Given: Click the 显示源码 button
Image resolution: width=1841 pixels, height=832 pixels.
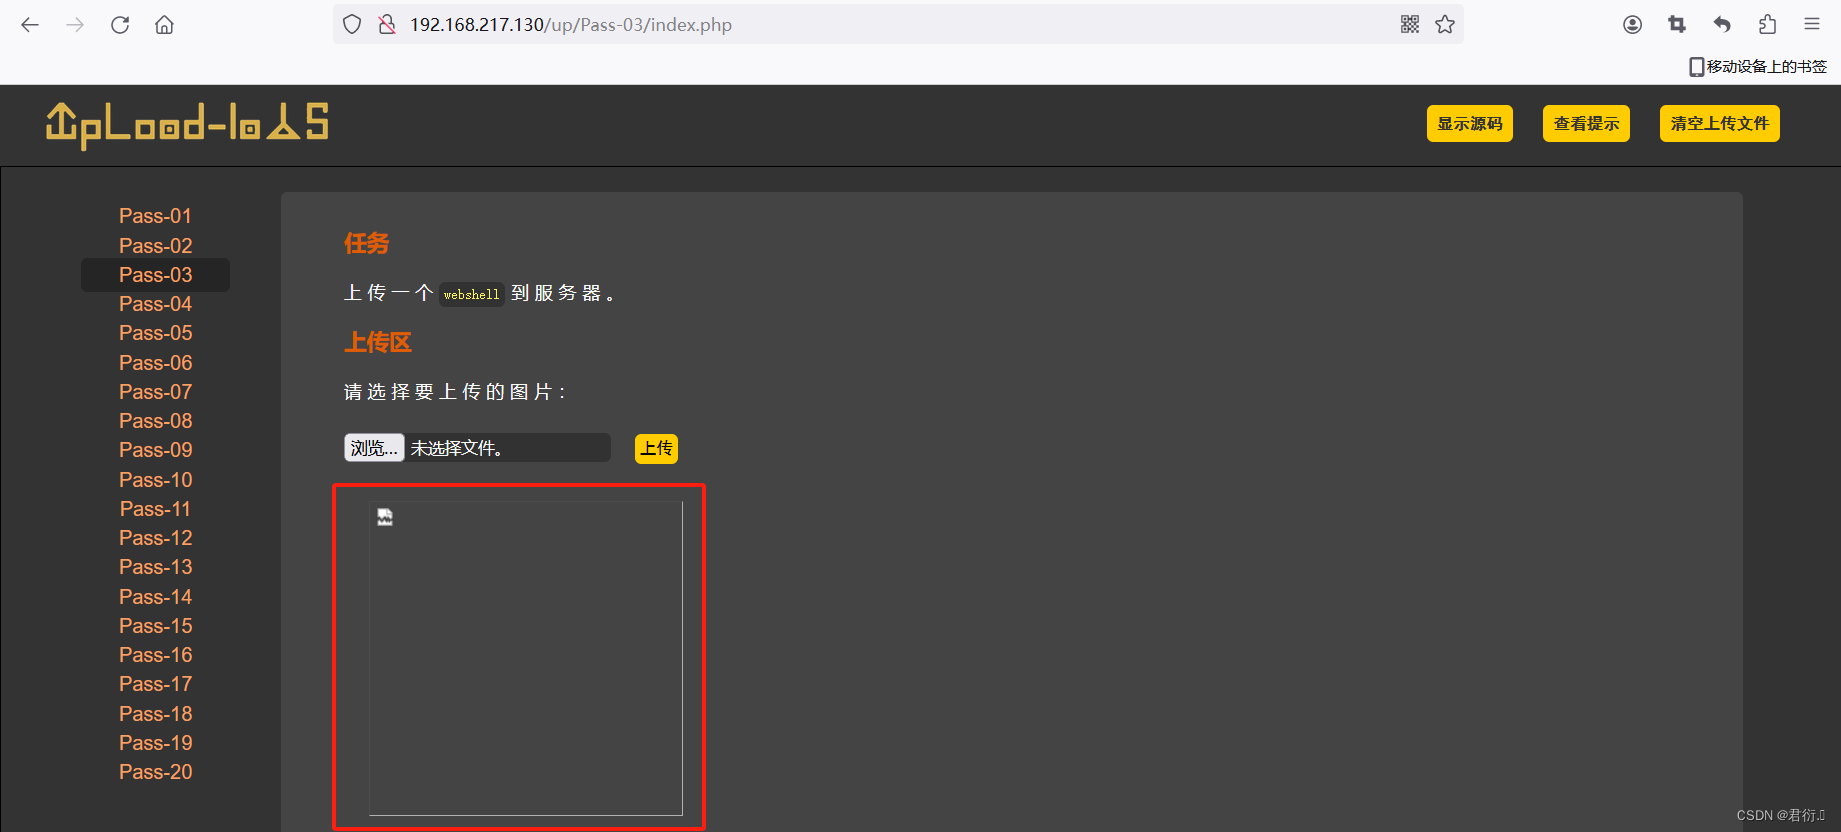Looking at the screenshot, I should click(x=1470, y=124).
